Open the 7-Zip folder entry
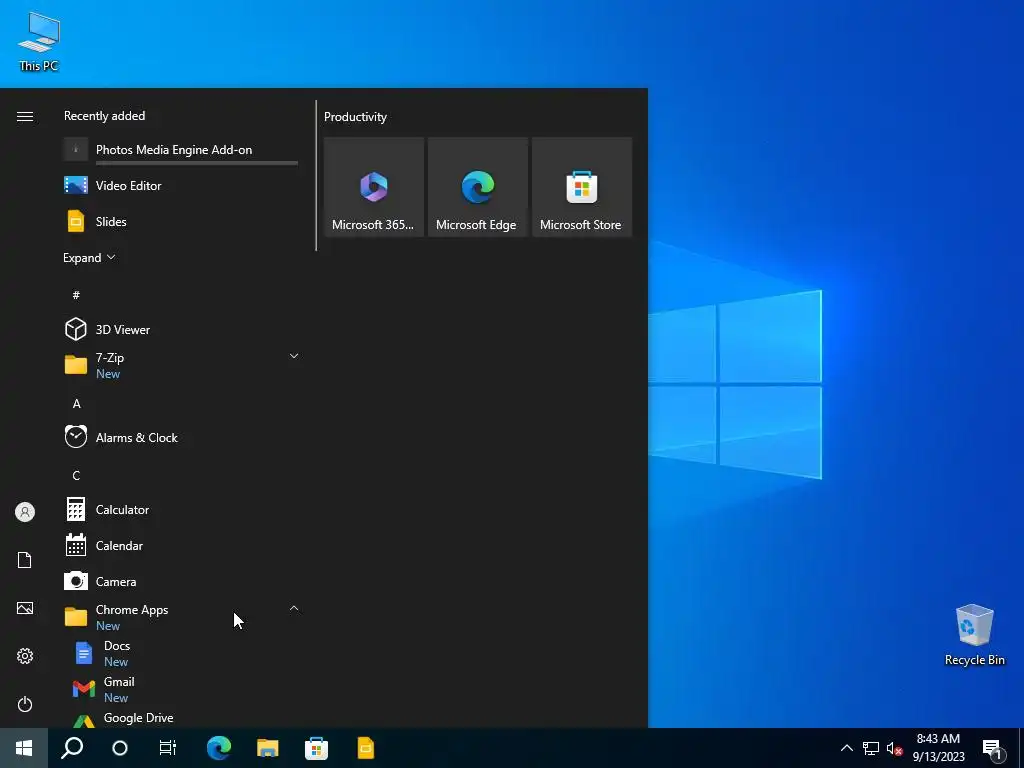This screenshot has height=768, width=1024. pyautogui.click(x=181, y=365)
